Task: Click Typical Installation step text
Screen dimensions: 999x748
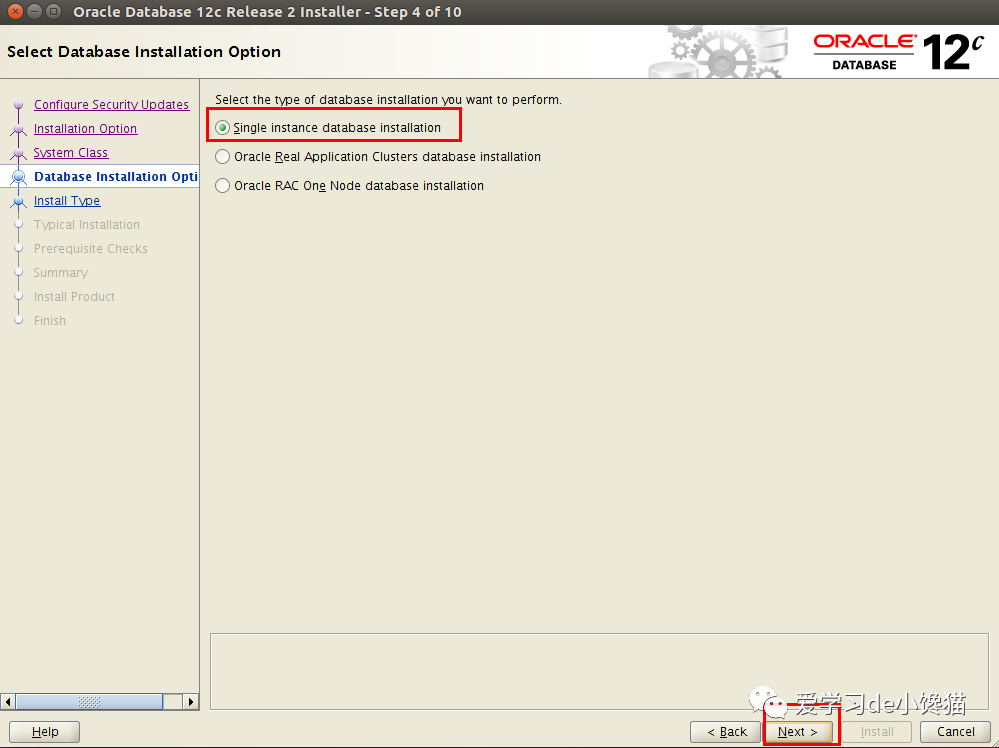Action: click(87, 225)
